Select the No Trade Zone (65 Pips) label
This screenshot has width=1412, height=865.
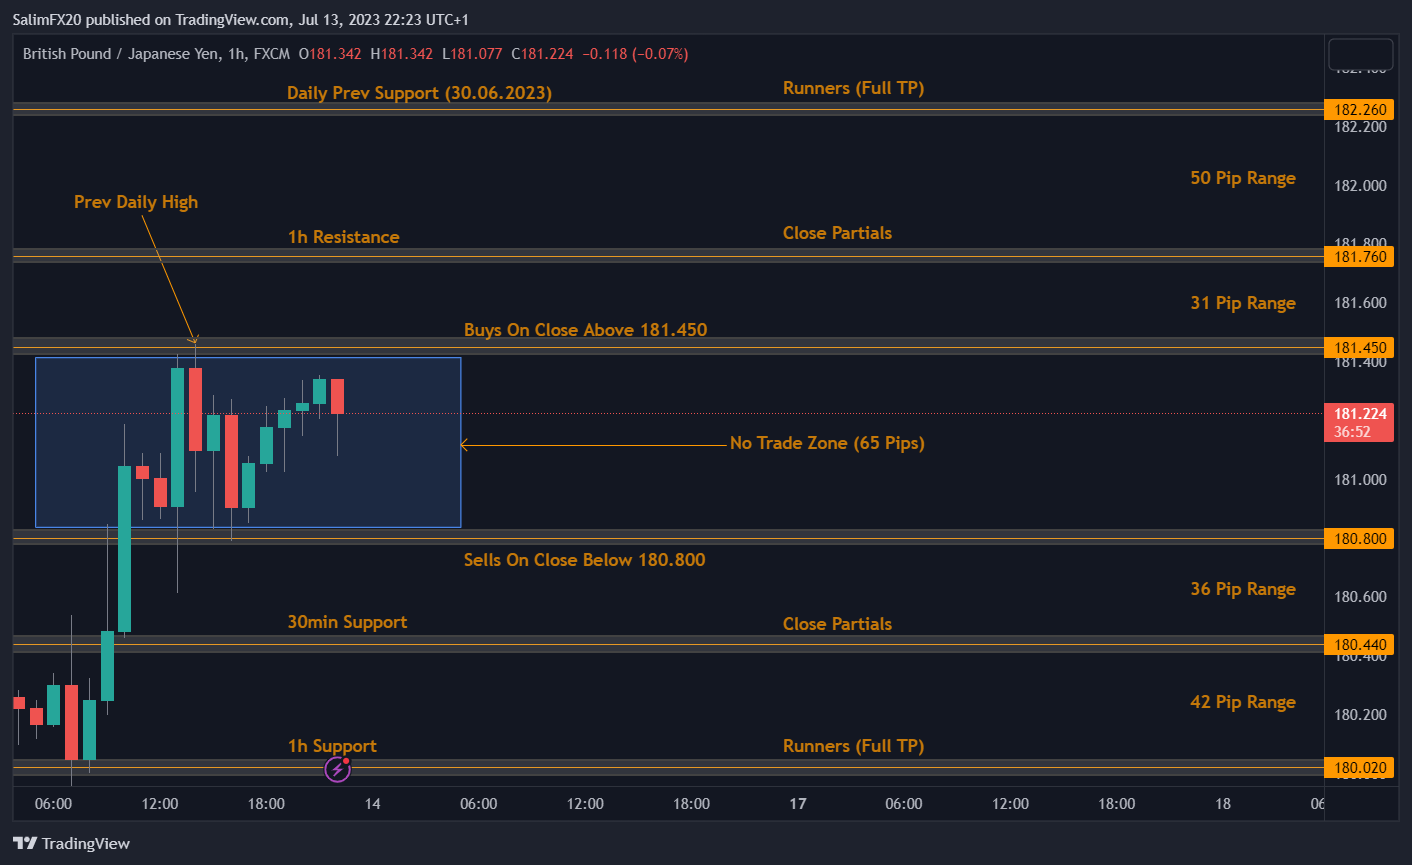tap(827, 443)
